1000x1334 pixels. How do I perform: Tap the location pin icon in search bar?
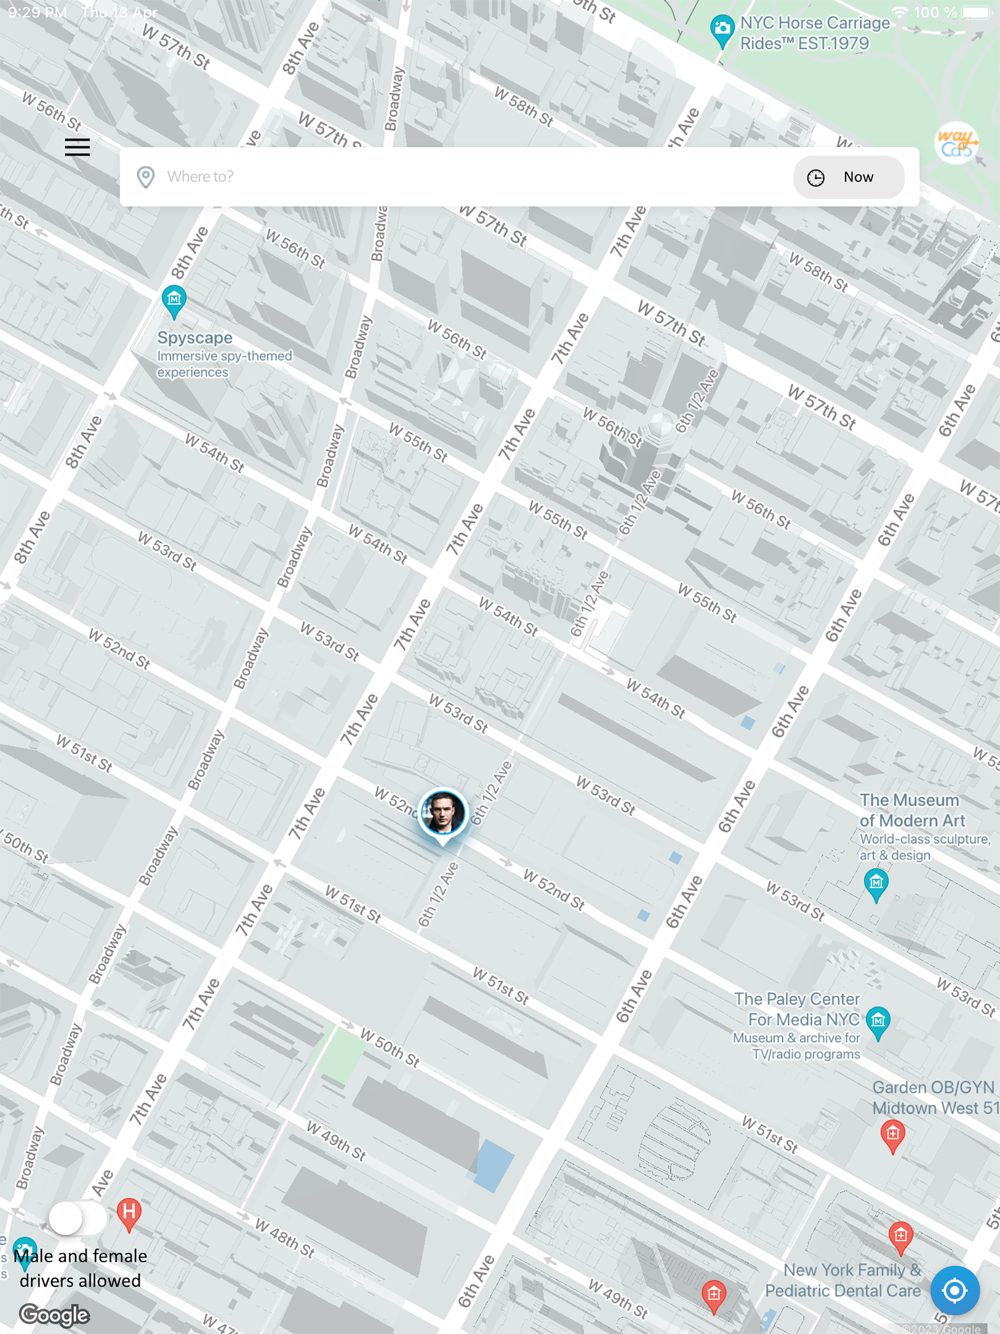click(146, 177)
